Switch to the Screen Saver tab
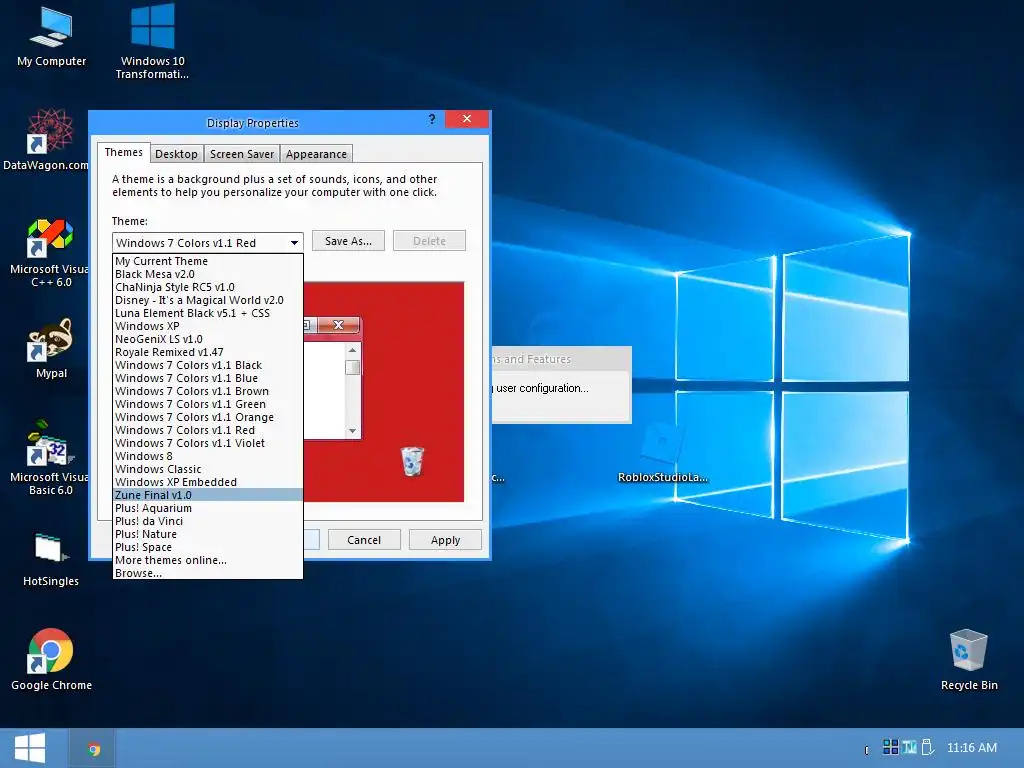This screenshot has height=768, width=1024. click(242, 154)
